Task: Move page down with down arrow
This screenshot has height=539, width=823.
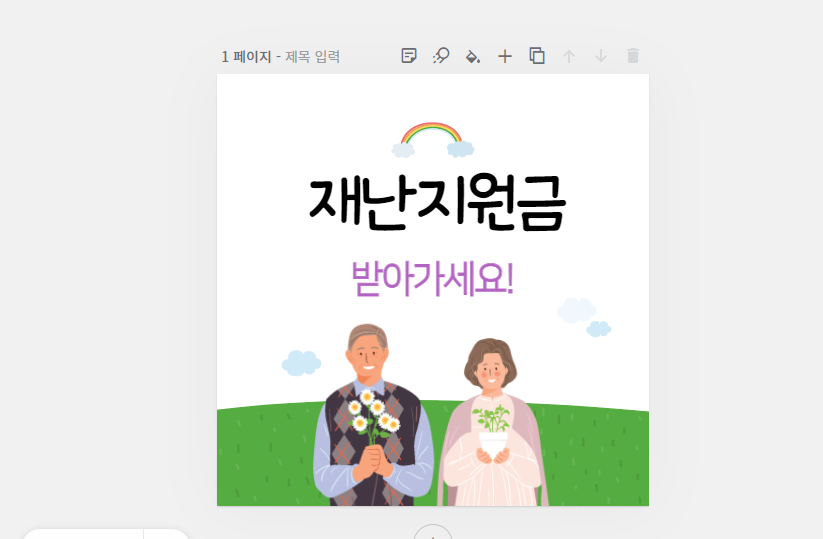Action: (x=601, y=56)
